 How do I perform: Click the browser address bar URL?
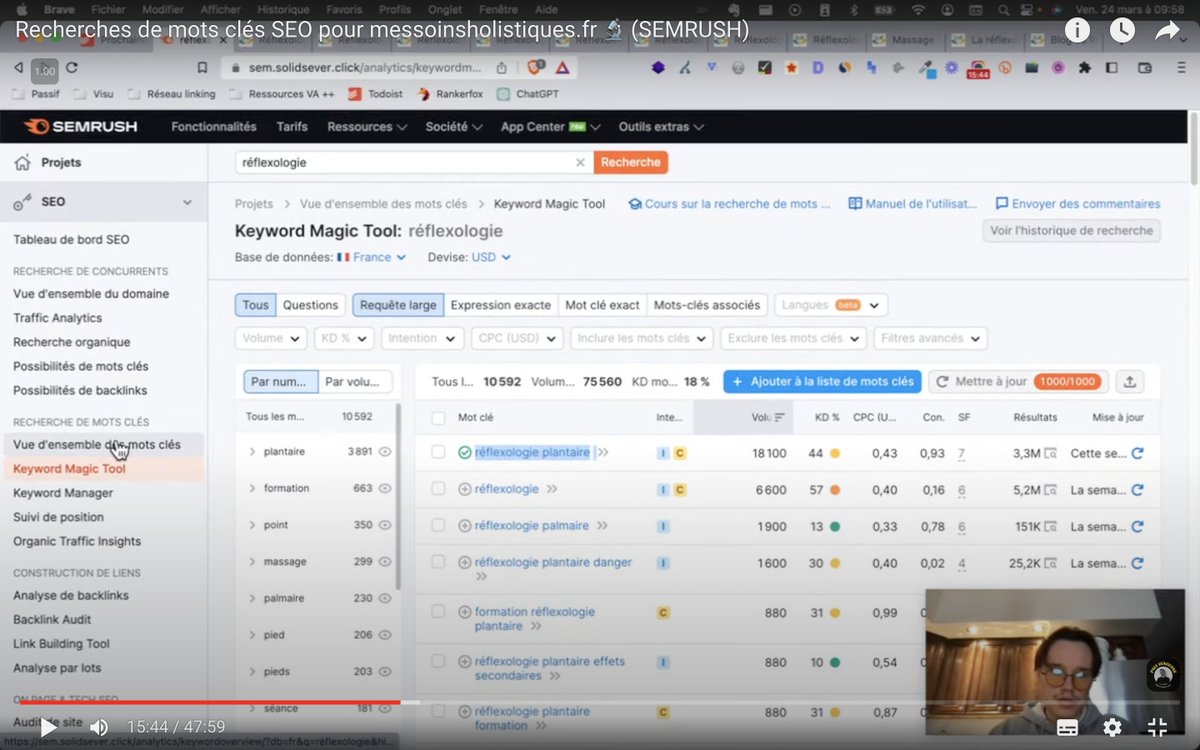pyautogui.click(x=365, y=68)
